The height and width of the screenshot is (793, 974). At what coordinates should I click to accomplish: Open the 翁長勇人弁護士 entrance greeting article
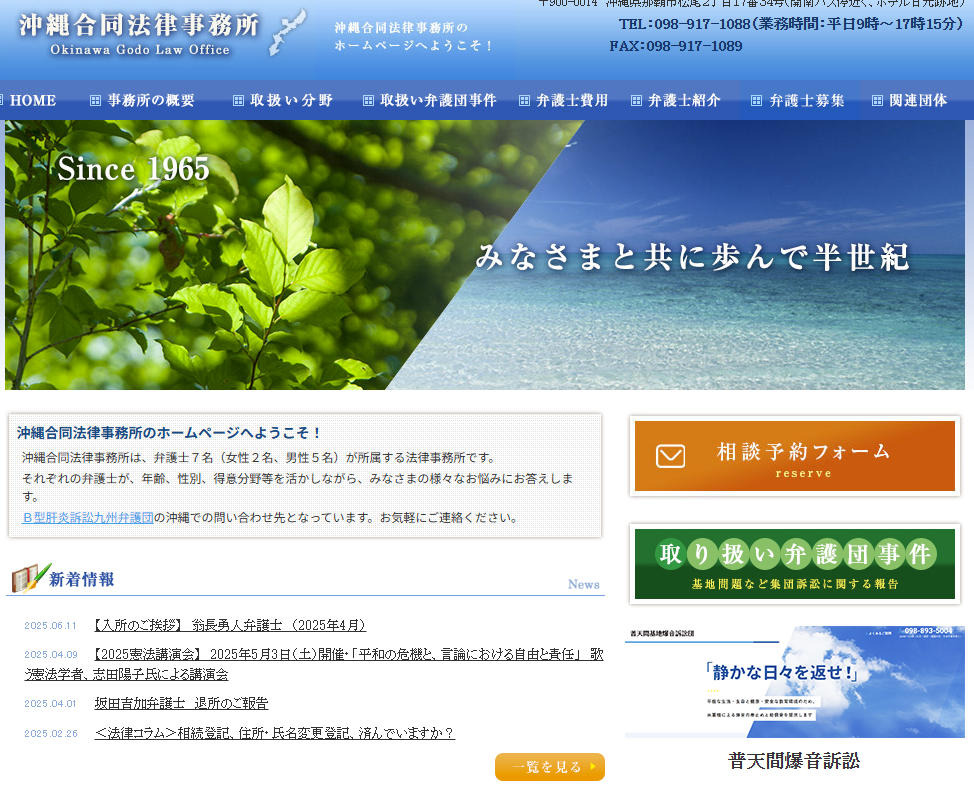229,624
